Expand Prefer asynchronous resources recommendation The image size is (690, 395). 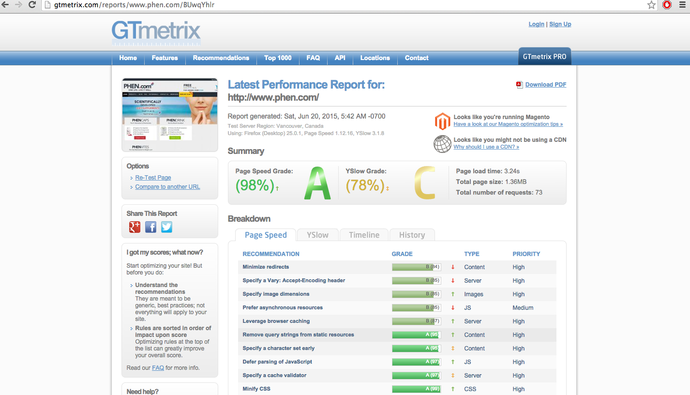click(x=283, y=308)
